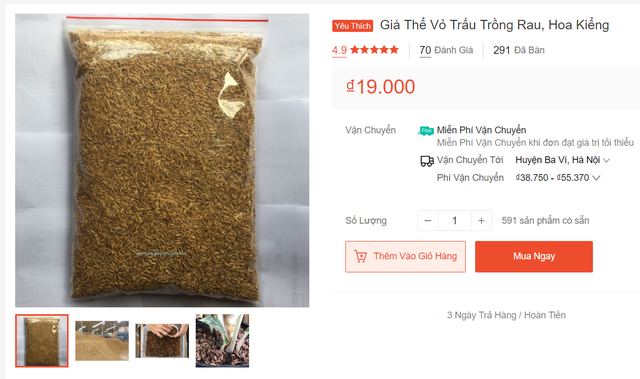This screenshot has width=640, height=379.
Task: Select the husk pile thumbnail
Action: 102,341
